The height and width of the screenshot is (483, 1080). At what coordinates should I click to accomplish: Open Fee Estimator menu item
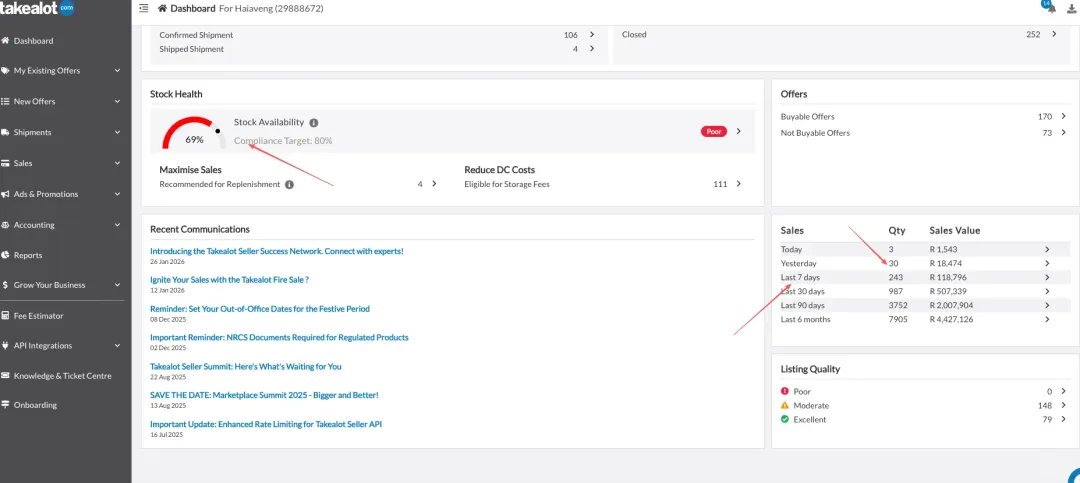39,316
